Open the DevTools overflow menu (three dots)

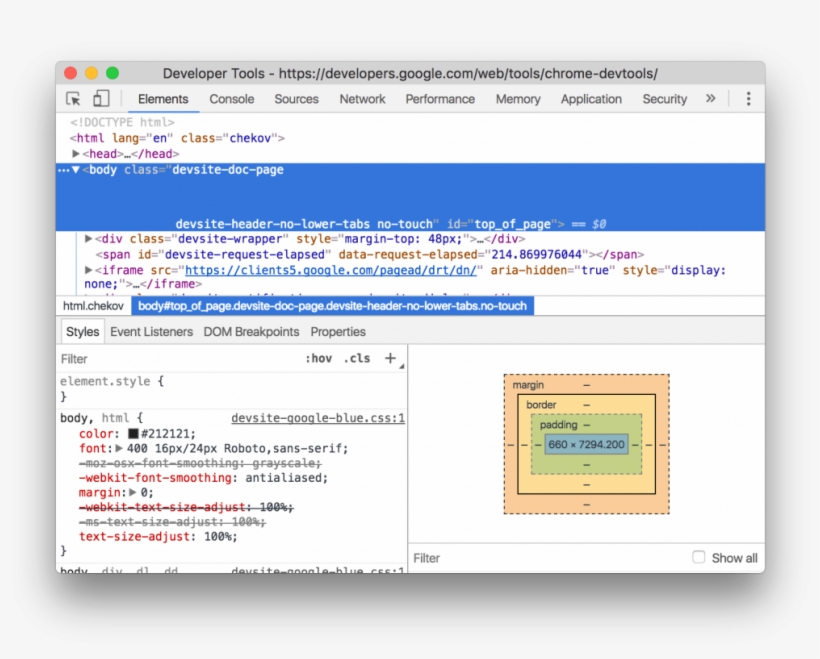pyautogui.click(x=747, y=98)
